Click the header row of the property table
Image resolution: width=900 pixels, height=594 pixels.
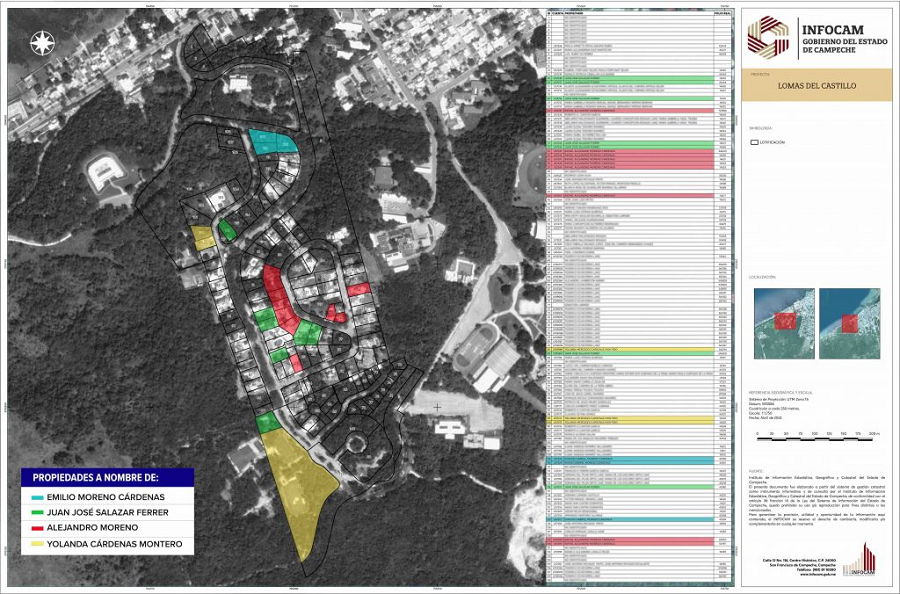click(640, 15)
